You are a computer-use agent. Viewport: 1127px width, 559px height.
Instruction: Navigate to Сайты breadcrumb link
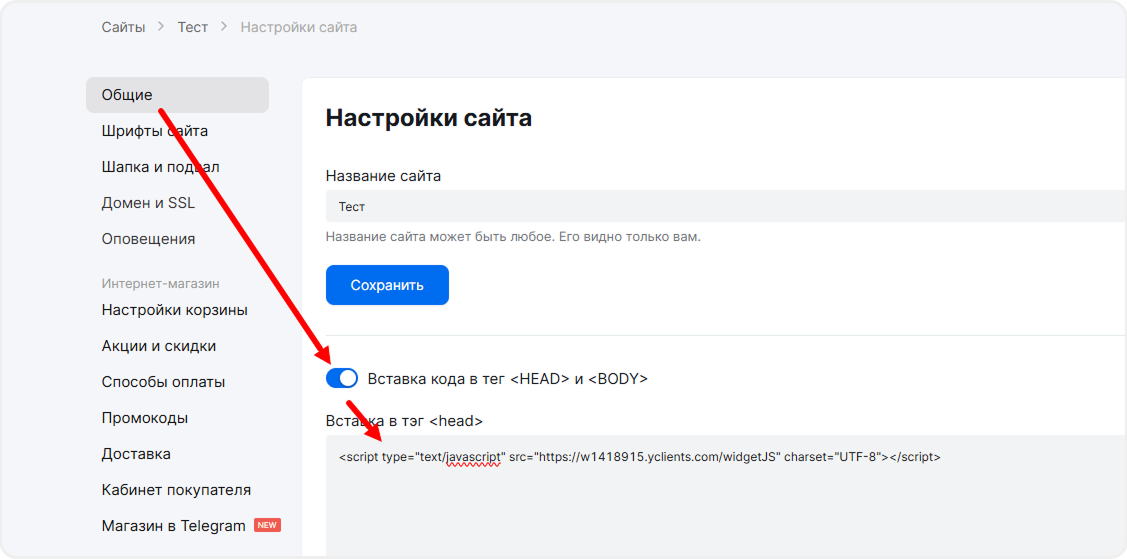pyautogui.click(x=123, y=27)
